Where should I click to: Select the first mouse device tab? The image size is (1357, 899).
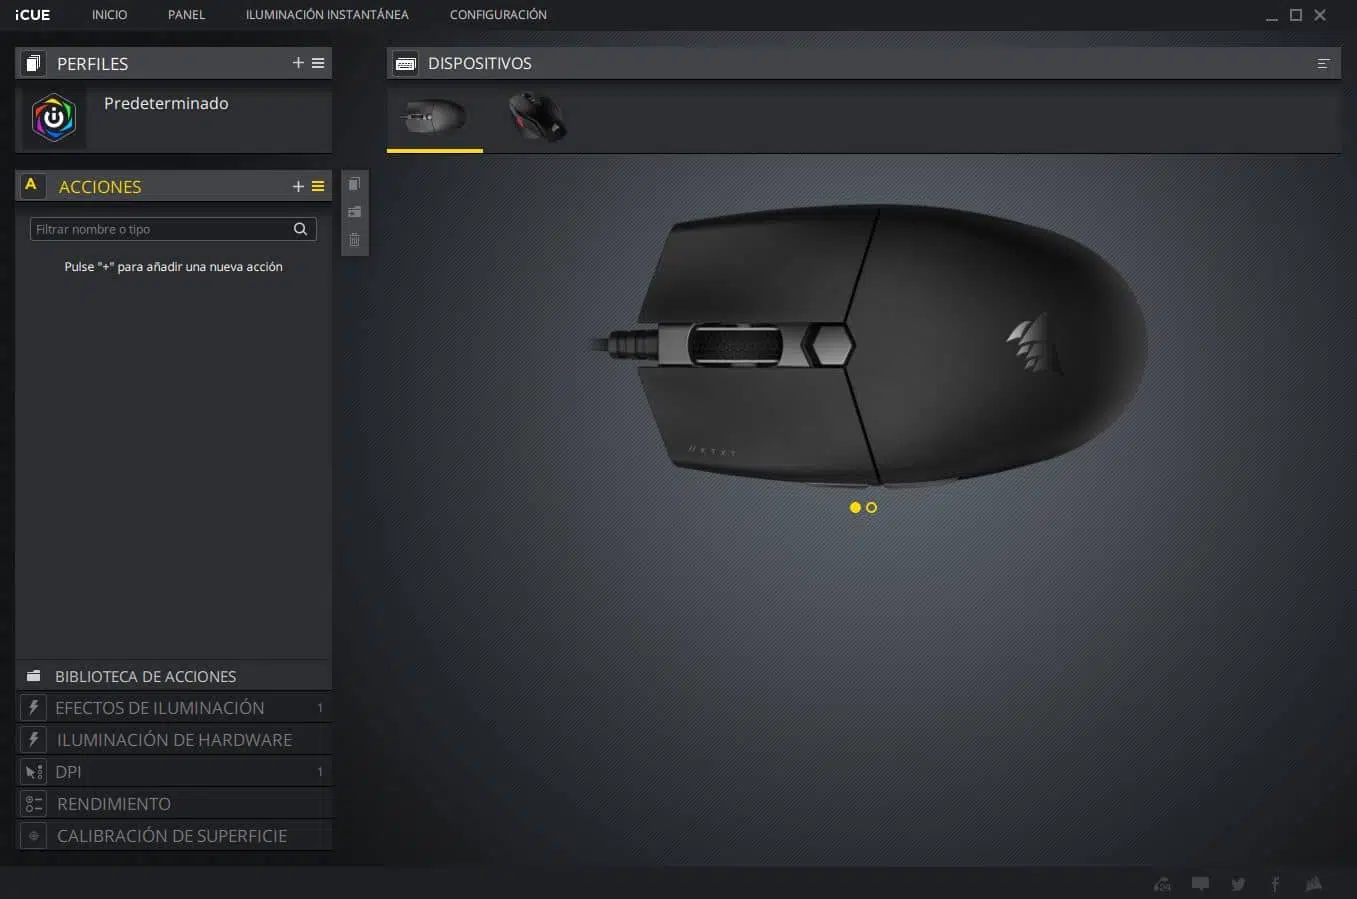pyautogui.click(x=435, y=118)
